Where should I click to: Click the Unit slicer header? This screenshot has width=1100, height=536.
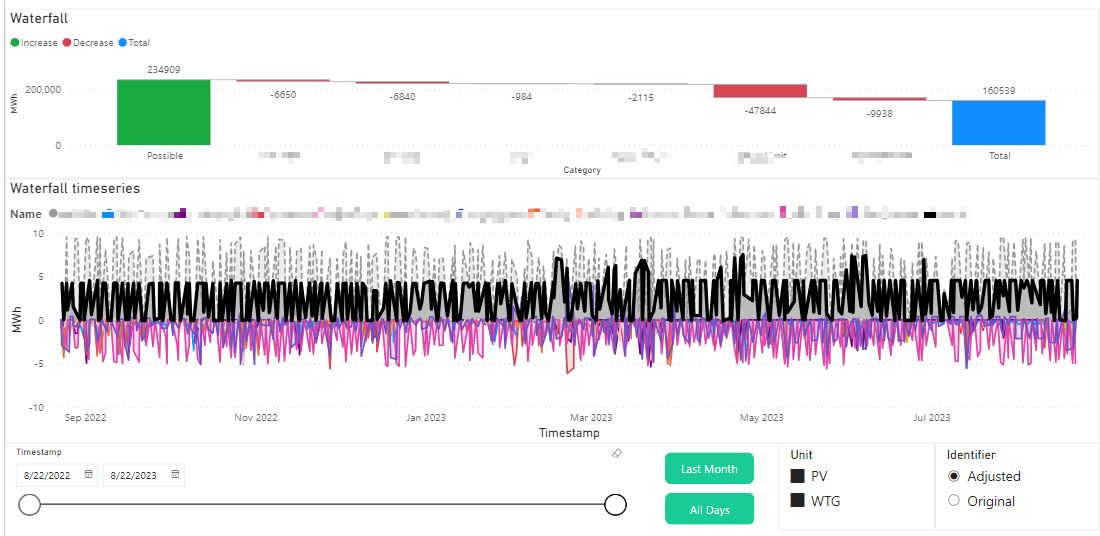tap(801, 455)
